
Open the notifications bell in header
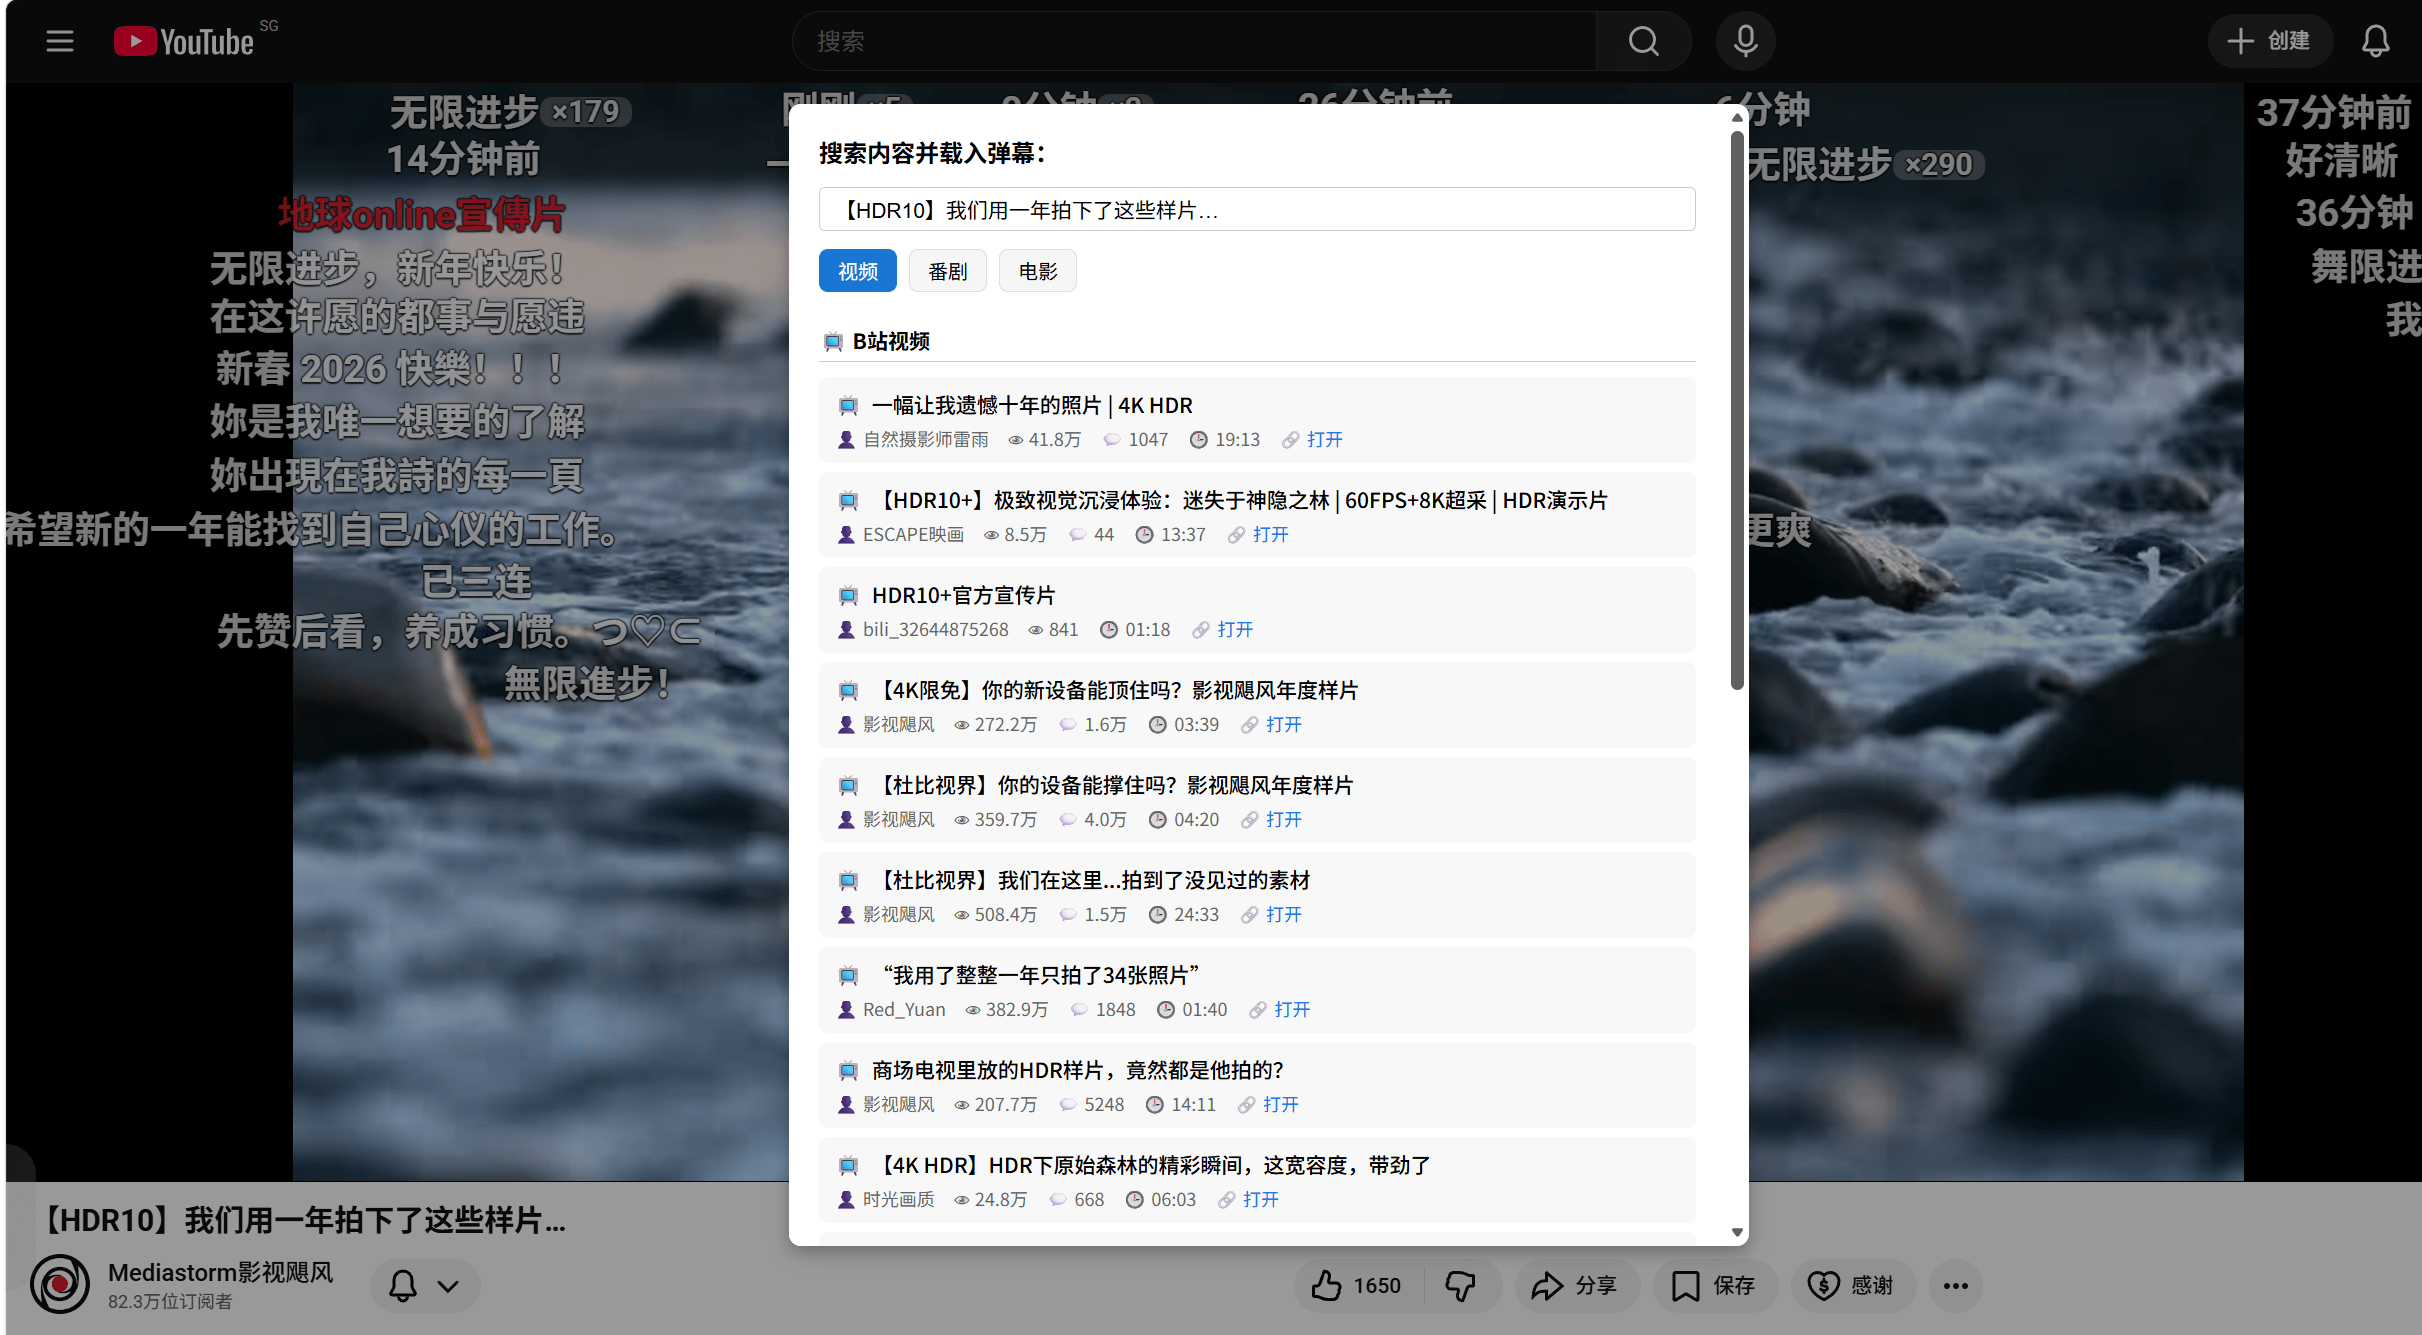(x=2375, y=41)
